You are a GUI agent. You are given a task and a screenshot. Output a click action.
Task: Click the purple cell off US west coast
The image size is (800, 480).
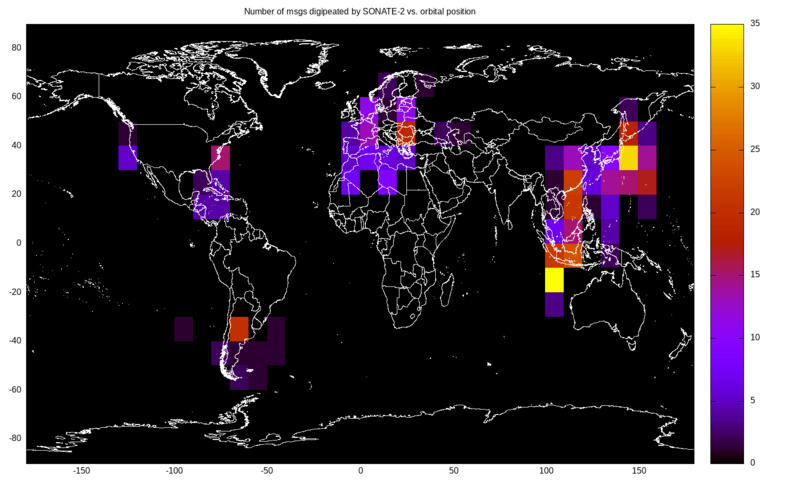pyautogui.click(x=127, y=158)
